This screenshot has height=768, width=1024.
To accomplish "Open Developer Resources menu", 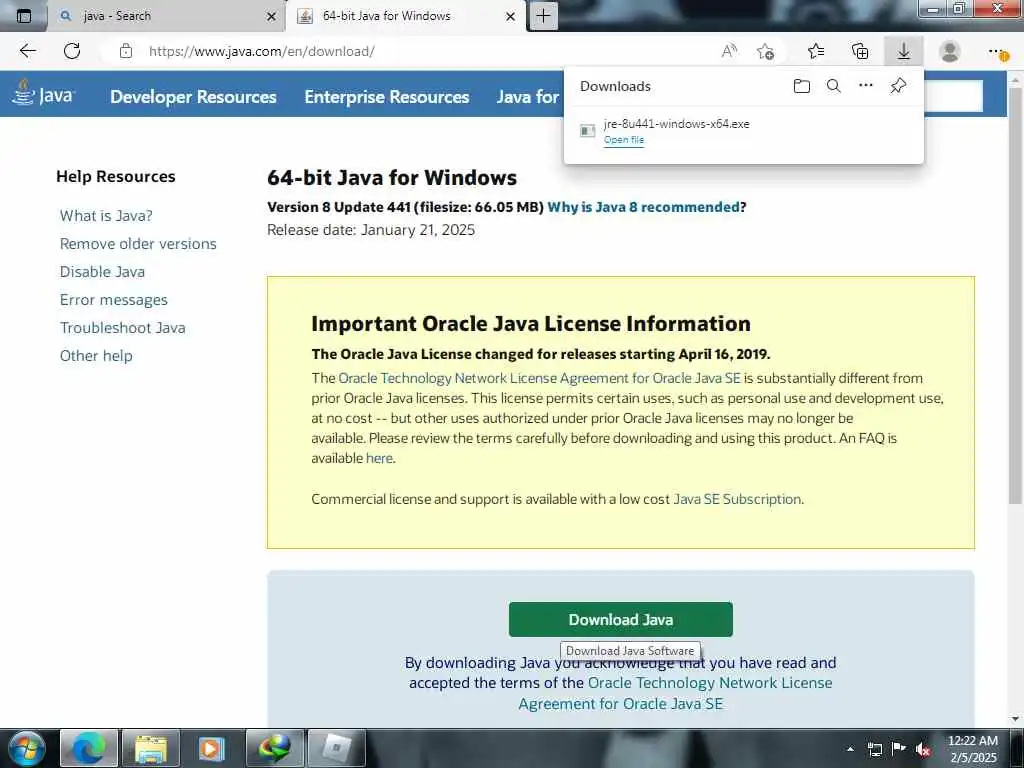I will [x=193, y=97].
